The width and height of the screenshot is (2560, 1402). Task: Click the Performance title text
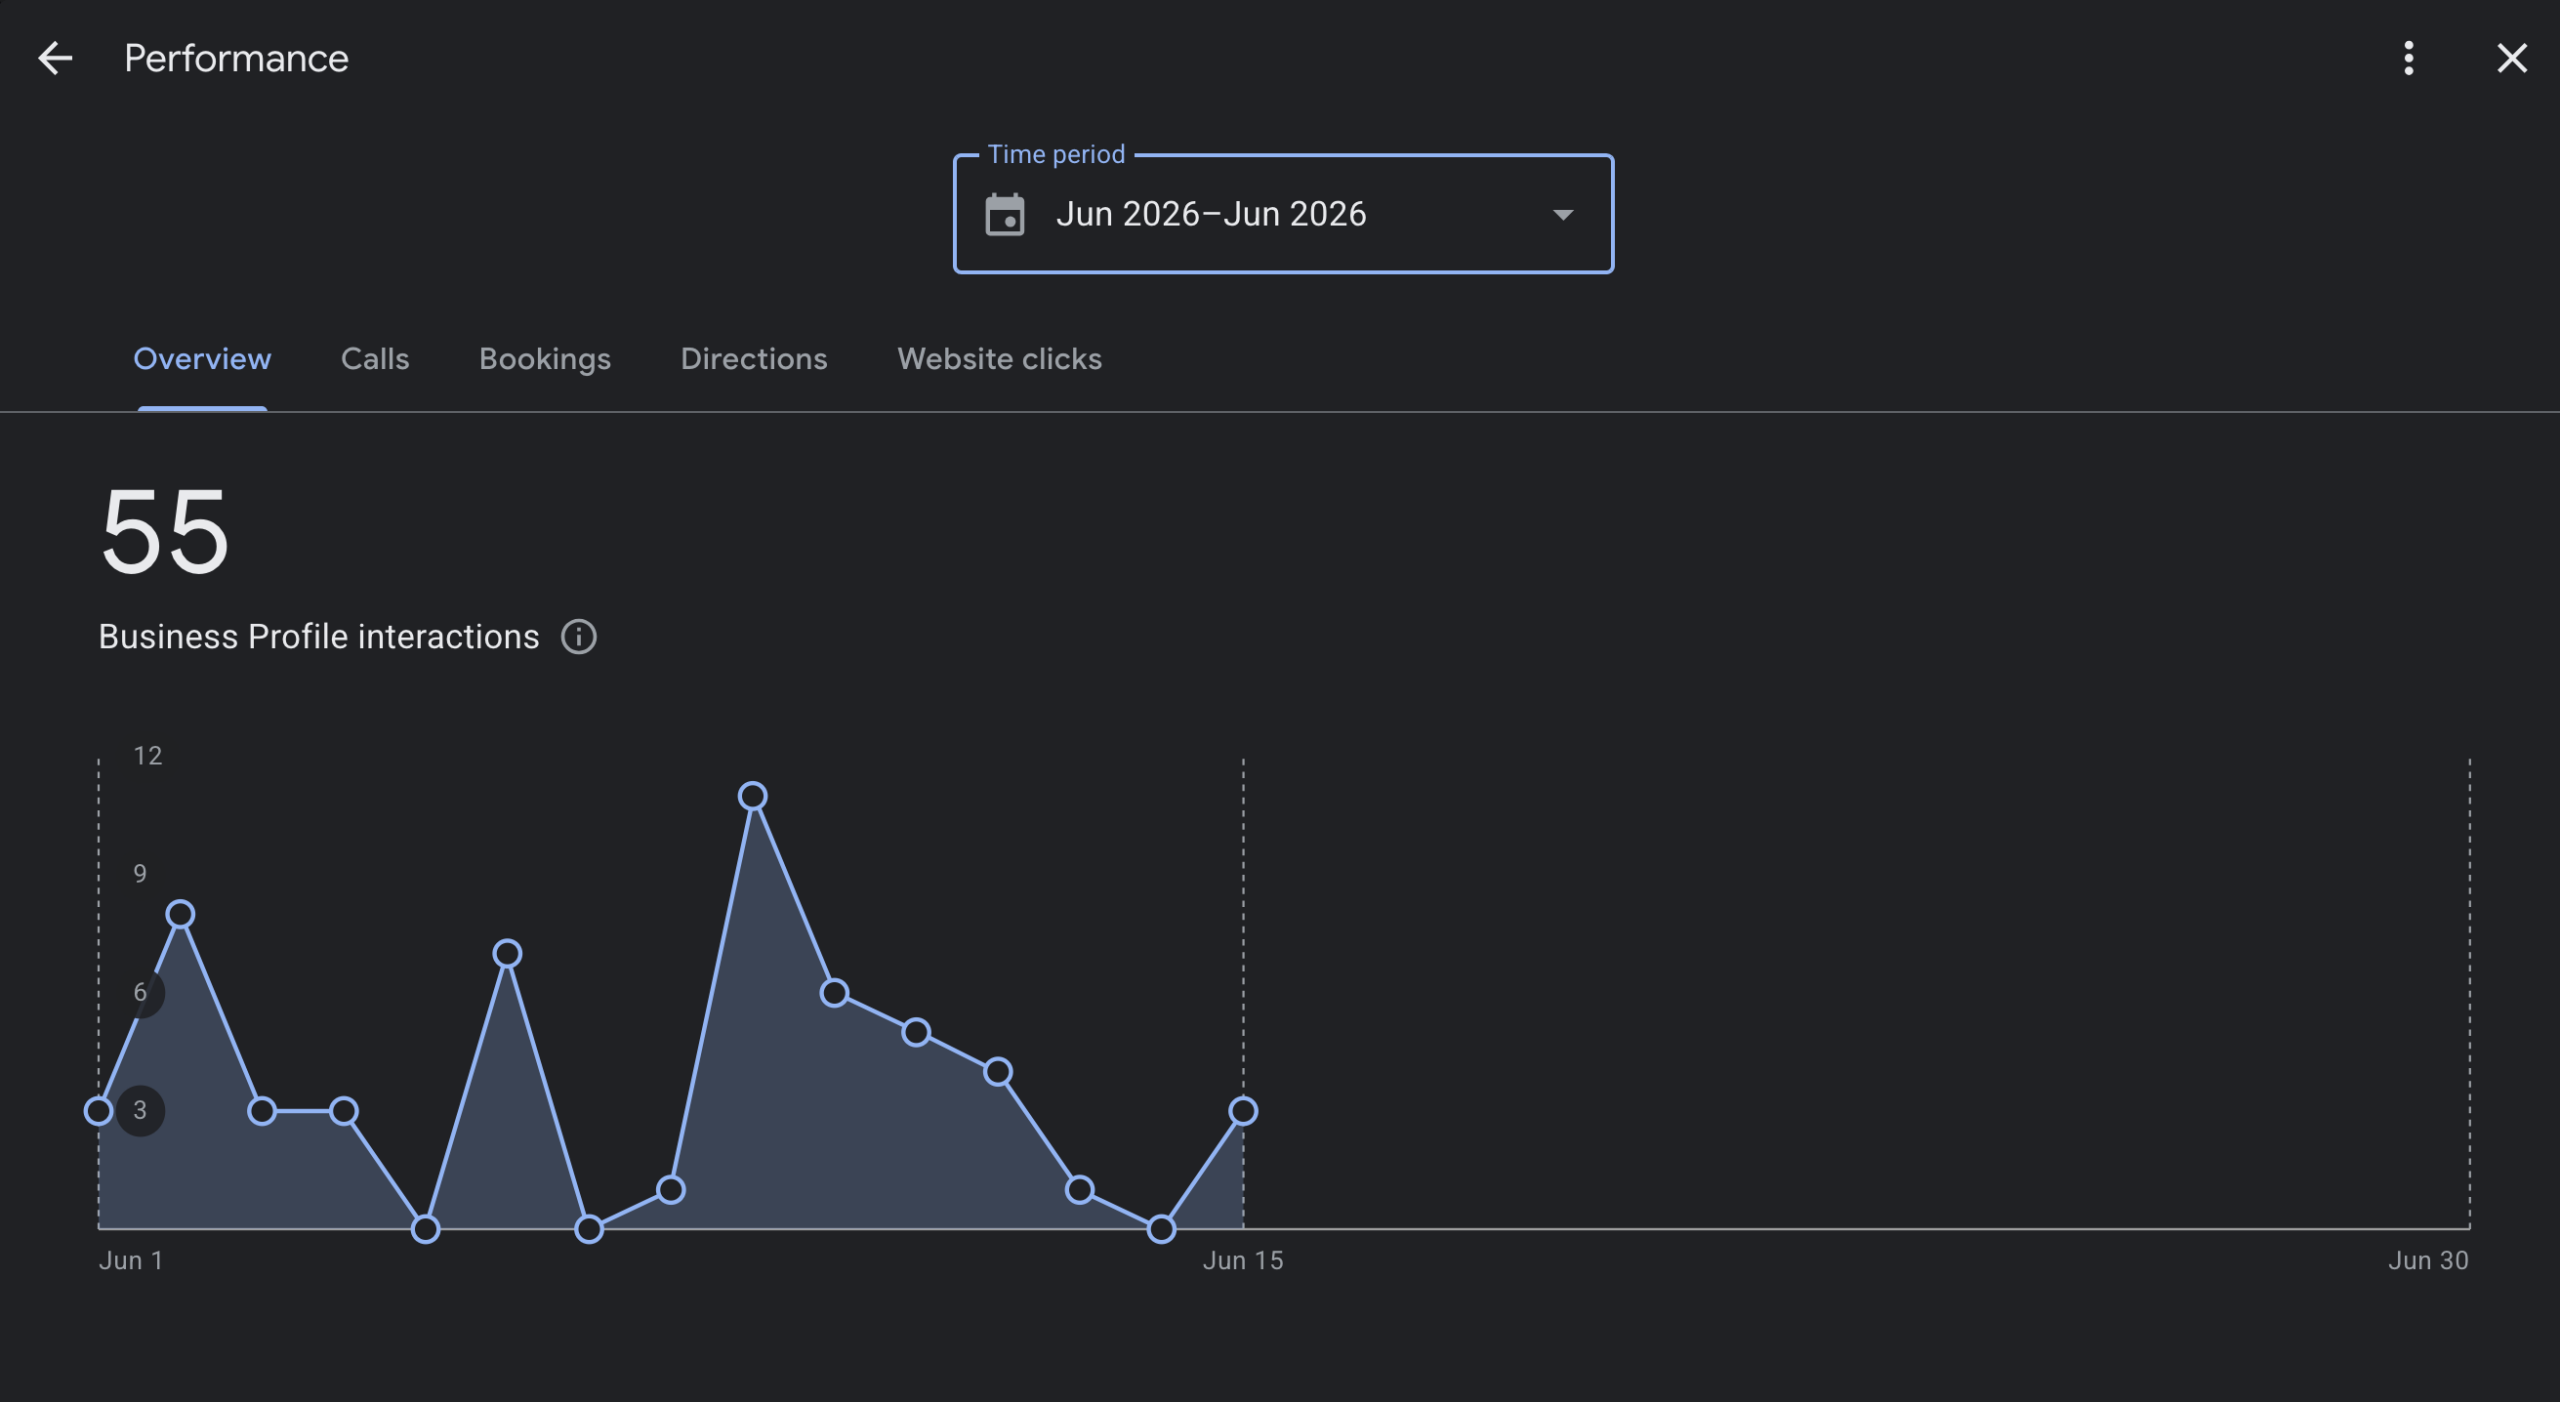236,58
